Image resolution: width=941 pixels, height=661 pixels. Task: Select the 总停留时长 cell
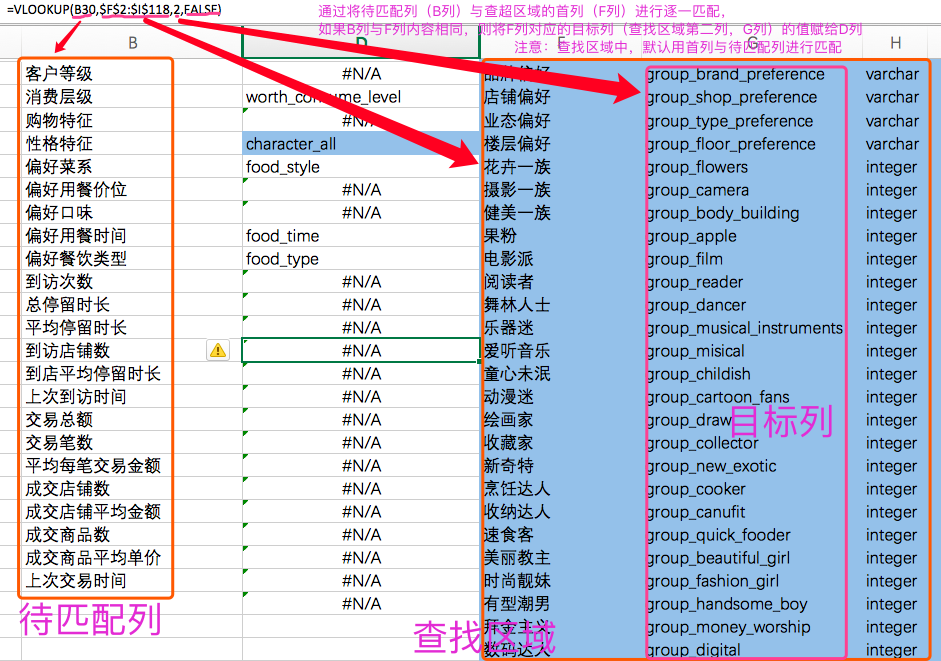[132, 304]
